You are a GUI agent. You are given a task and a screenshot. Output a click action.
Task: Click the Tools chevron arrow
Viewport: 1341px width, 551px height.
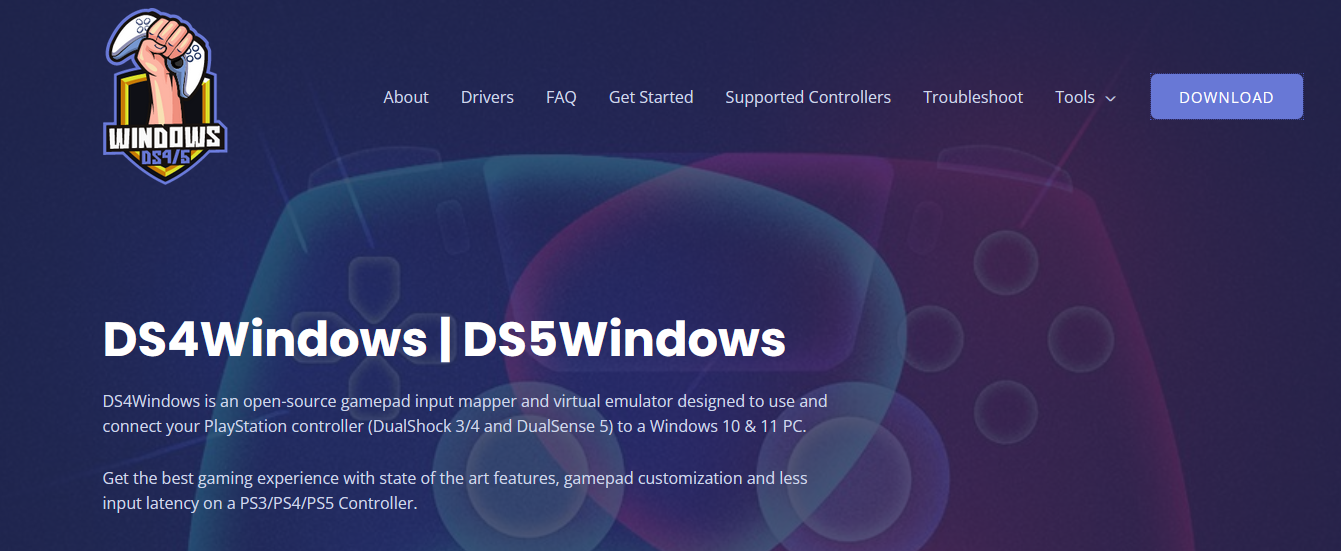(1110, 98)
